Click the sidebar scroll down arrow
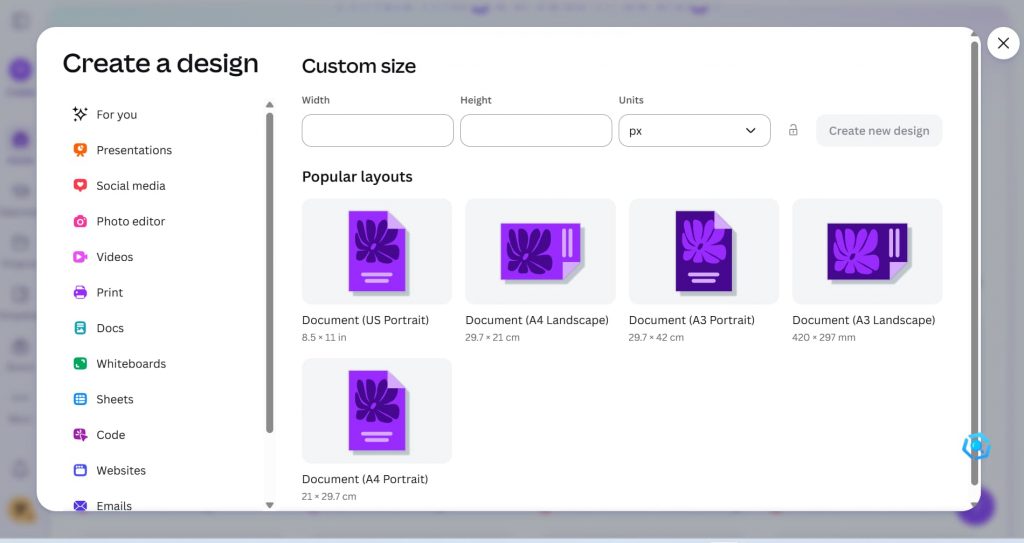The width and height of the screenshot is (1024, 543). 270,505
